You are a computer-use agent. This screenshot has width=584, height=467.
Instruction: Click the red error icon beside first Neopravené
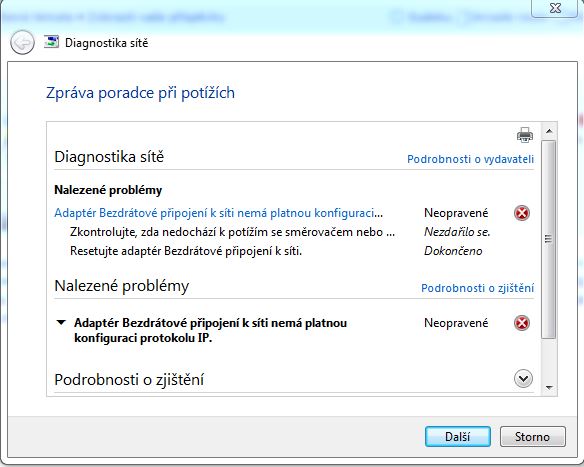(x=521, y=213)
